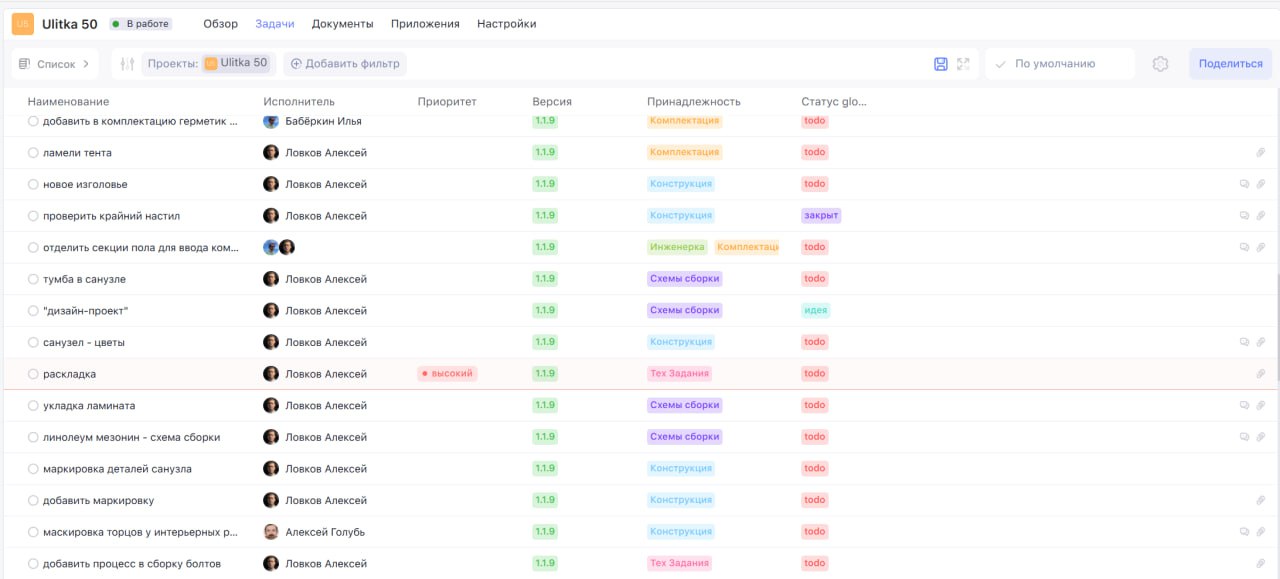Image resolution: width=1280 pixels, height=579 pixels.
Task: Open comments on 'укладка ламината' row
Action: 1245,405
